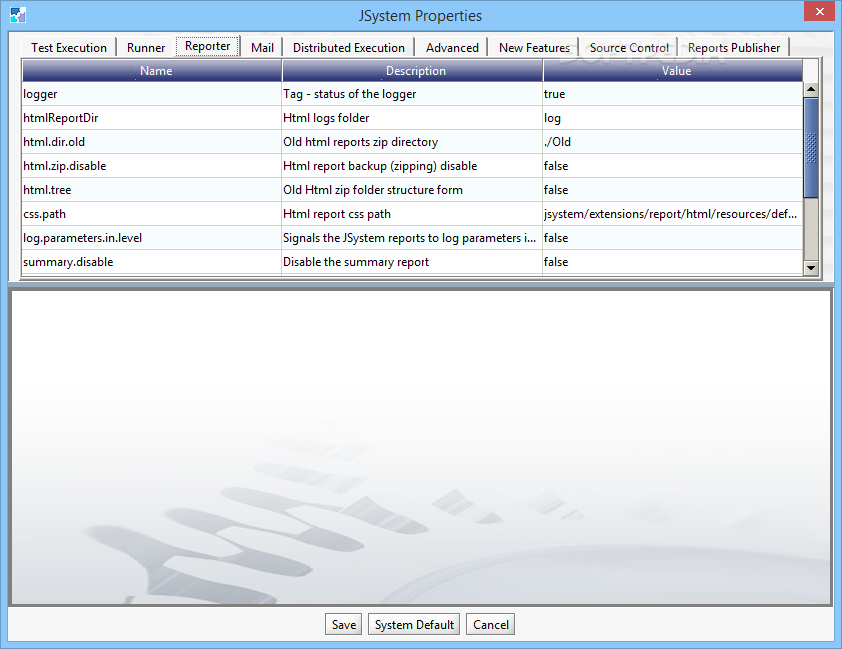This screenshot has width=842, height=649.
Task: Click the false value of summary.disable
Action: point(673,262)
